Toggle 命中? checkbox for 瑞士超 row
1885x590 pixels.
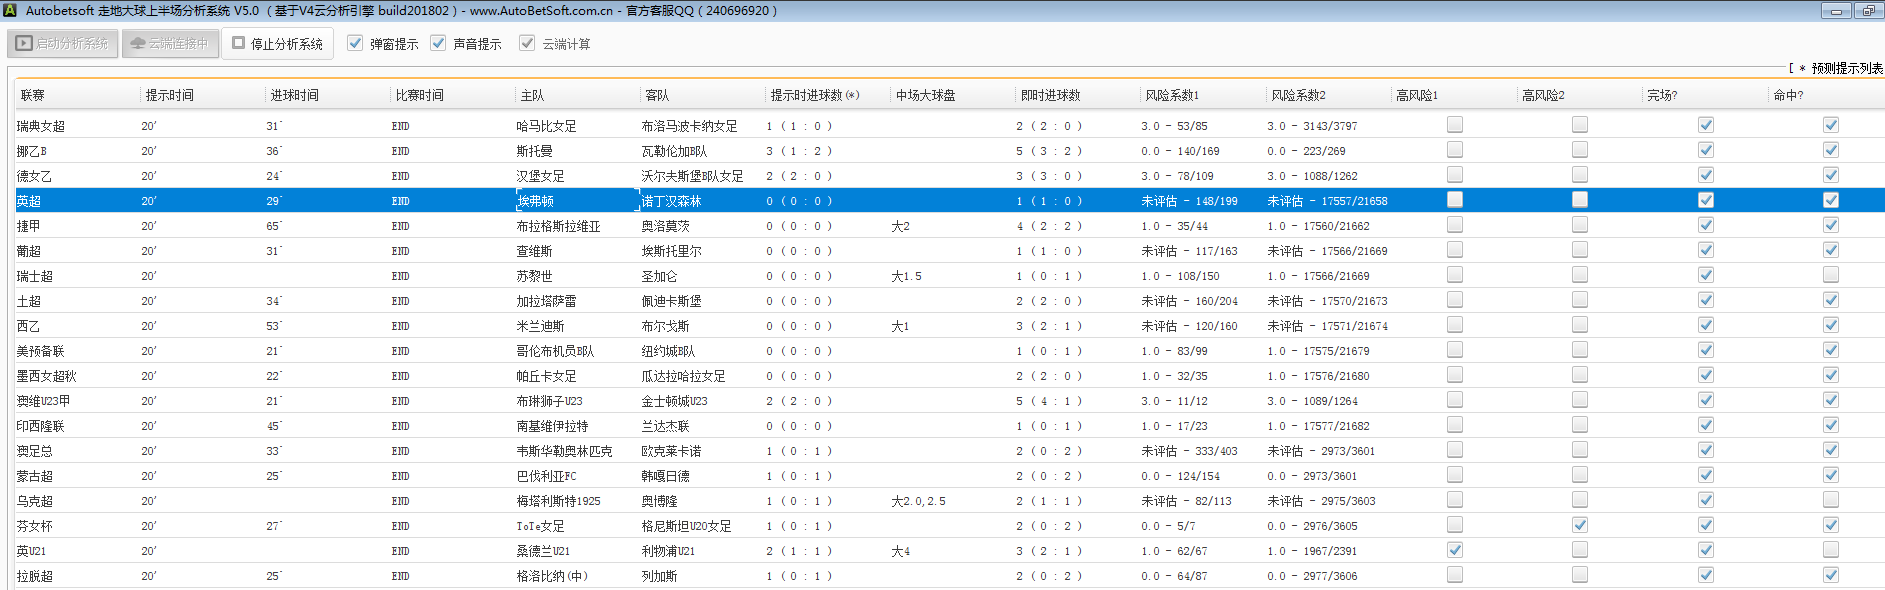pyautogui.click(x=1831, y=275)
